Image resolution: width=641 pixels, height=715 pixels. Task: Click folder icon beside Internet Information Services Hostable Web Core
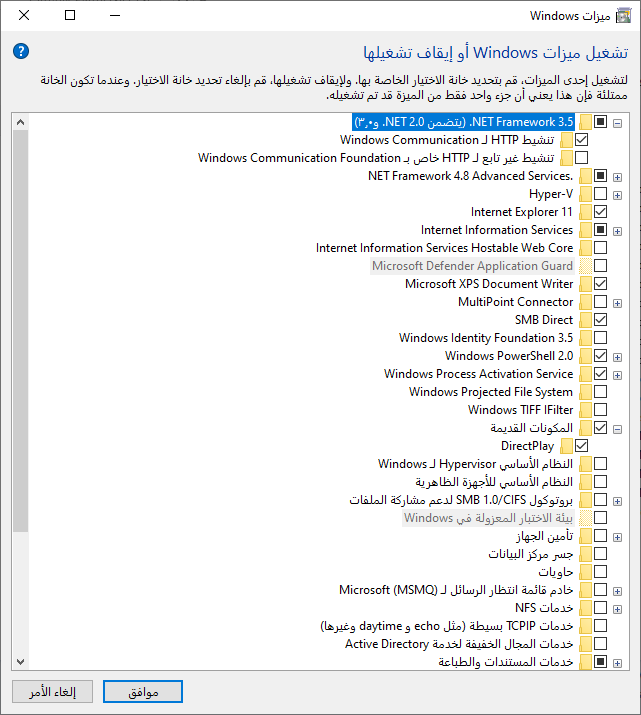(x=586, y=248)
